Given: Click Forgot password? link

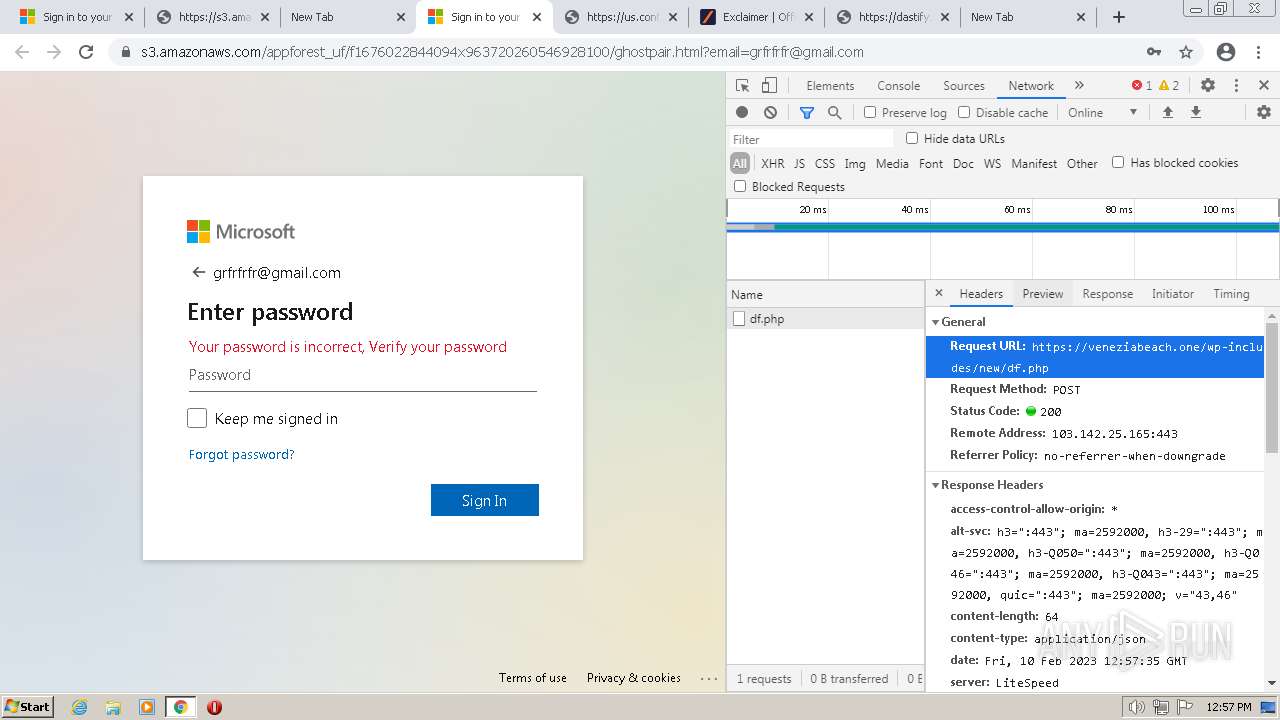Looking at the screenshot, I should pos(241,454).
